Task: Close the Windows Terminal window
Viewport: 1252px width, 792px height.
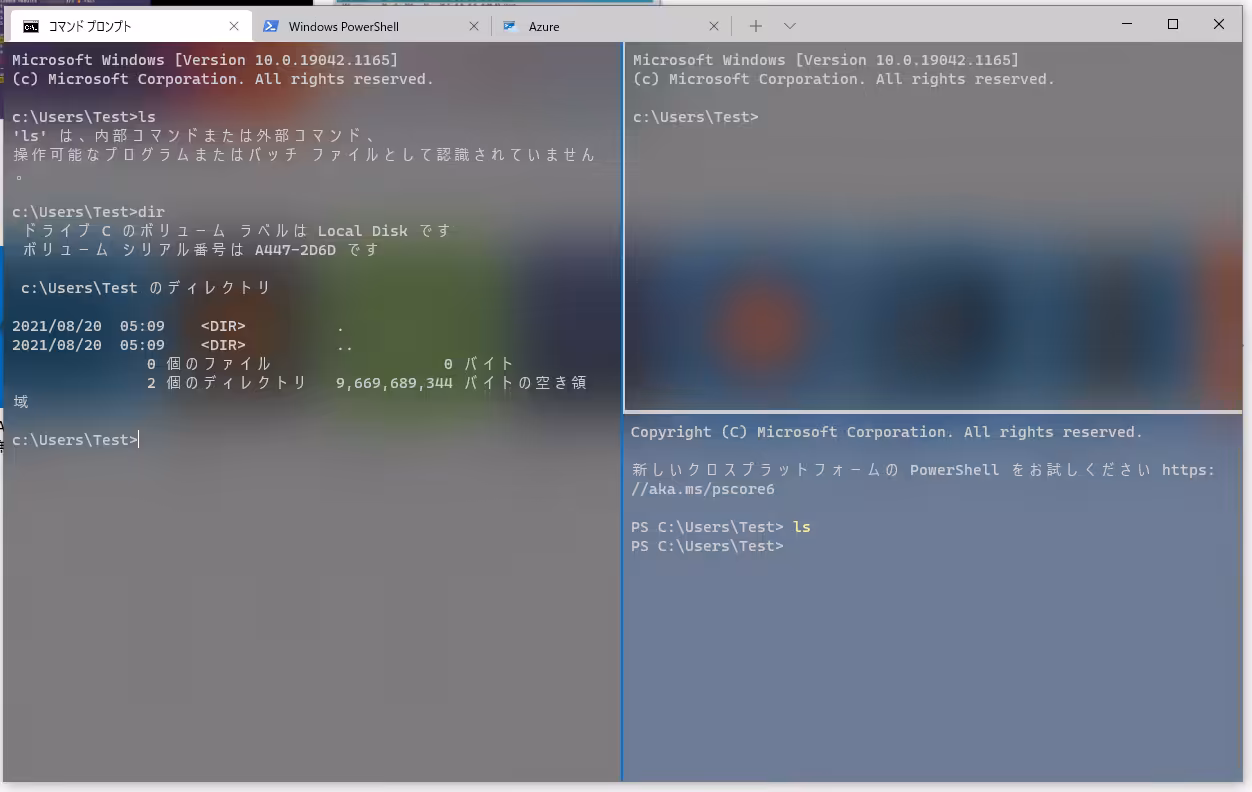Action: [1219, 25]
